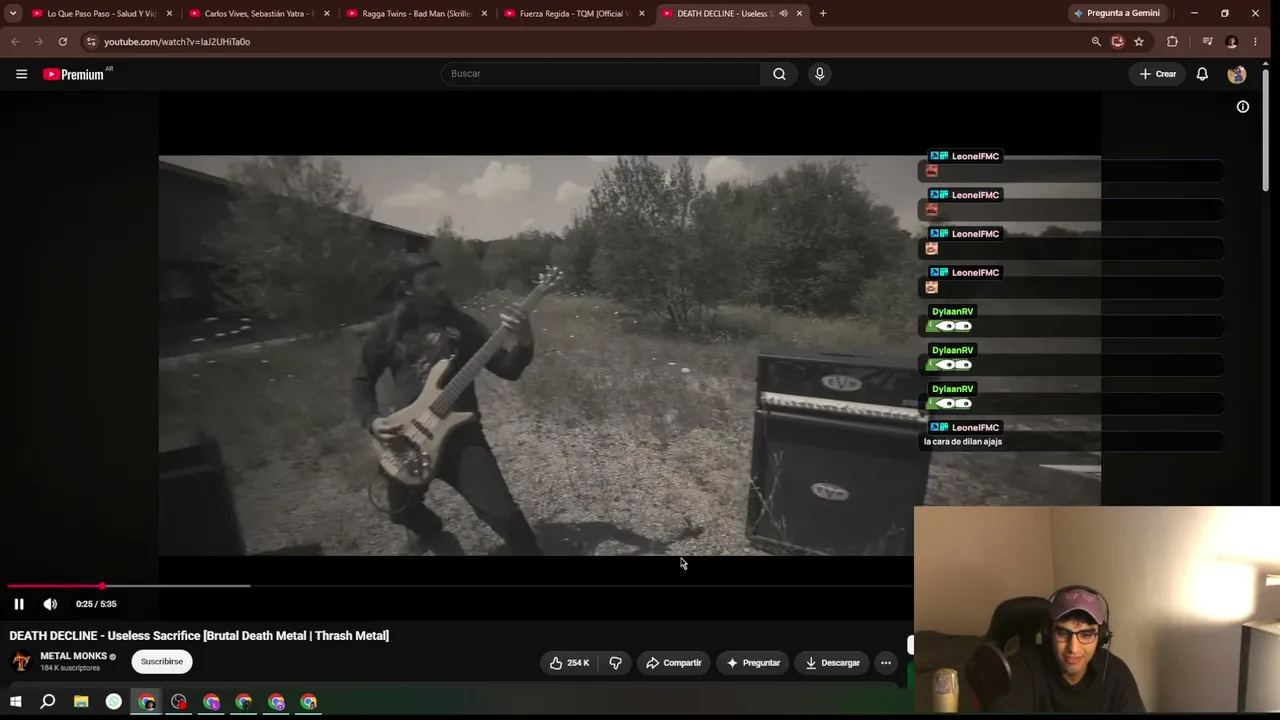This screenshot has width=1280, height=720.
Task: Click the Compartir share button
Action: pos(674,663)
